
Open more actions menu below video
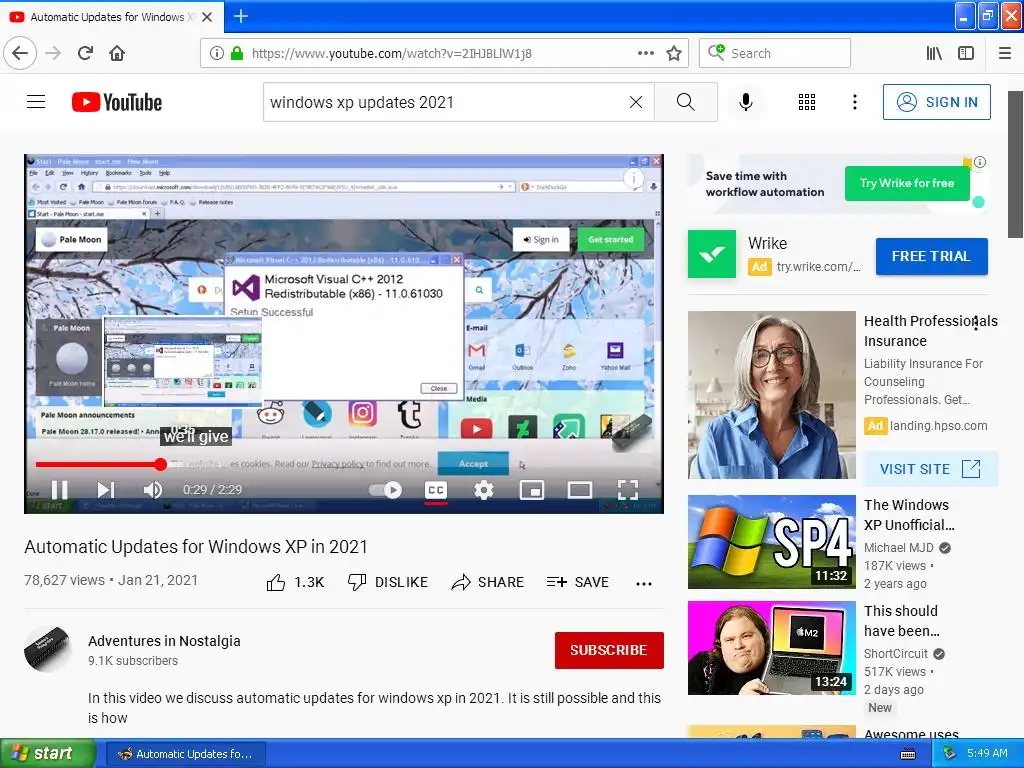click(x=644, y=583)
